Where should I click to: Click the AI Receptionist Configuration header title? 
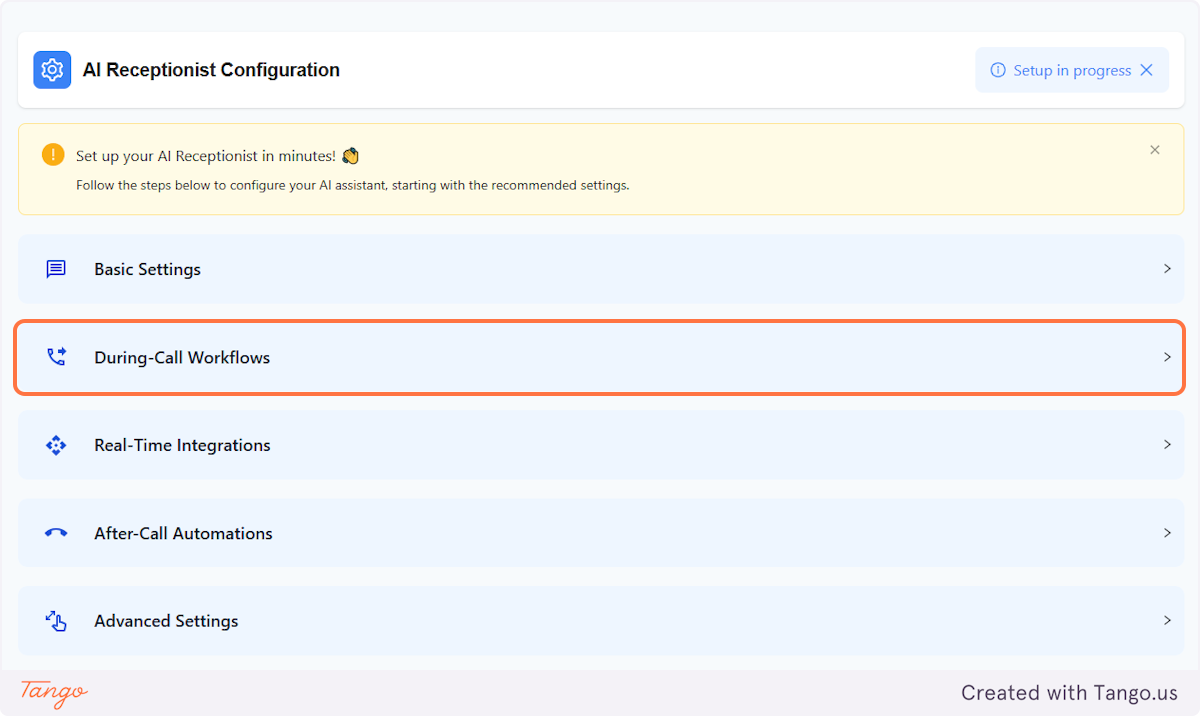point(211,69)
